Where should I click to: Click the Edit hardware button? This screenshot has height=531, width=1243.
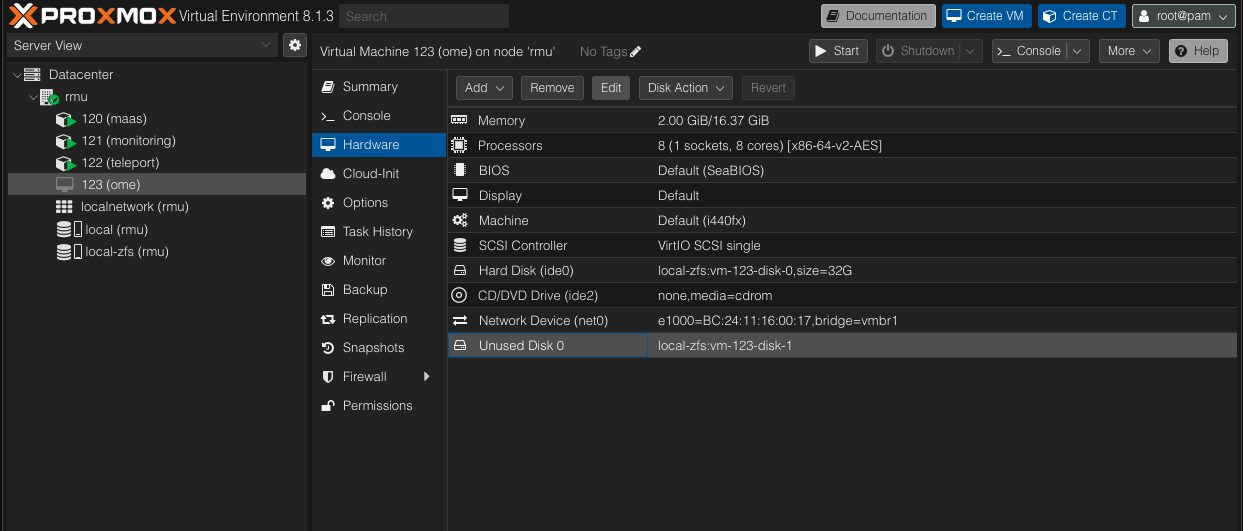[611, 88]
